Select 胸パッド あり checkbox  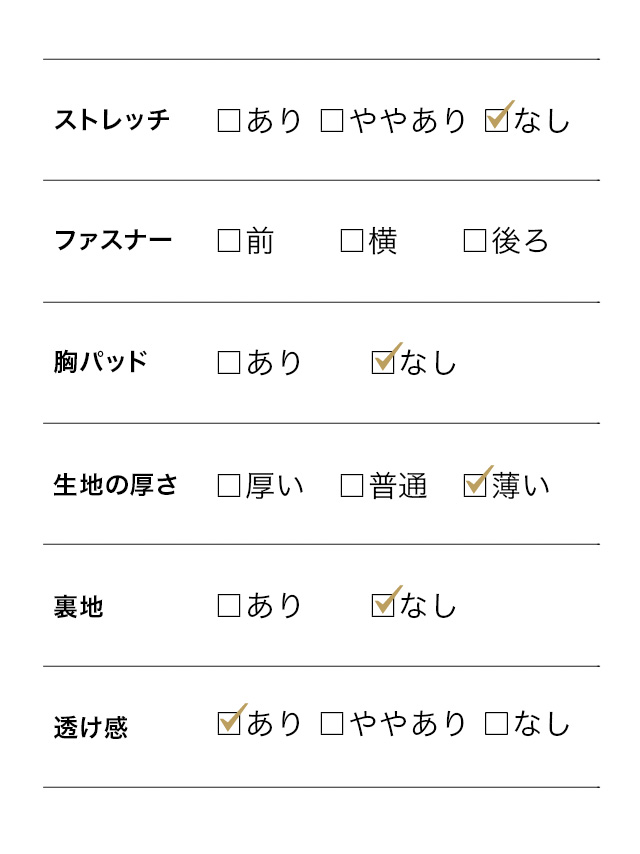[229, 363]
